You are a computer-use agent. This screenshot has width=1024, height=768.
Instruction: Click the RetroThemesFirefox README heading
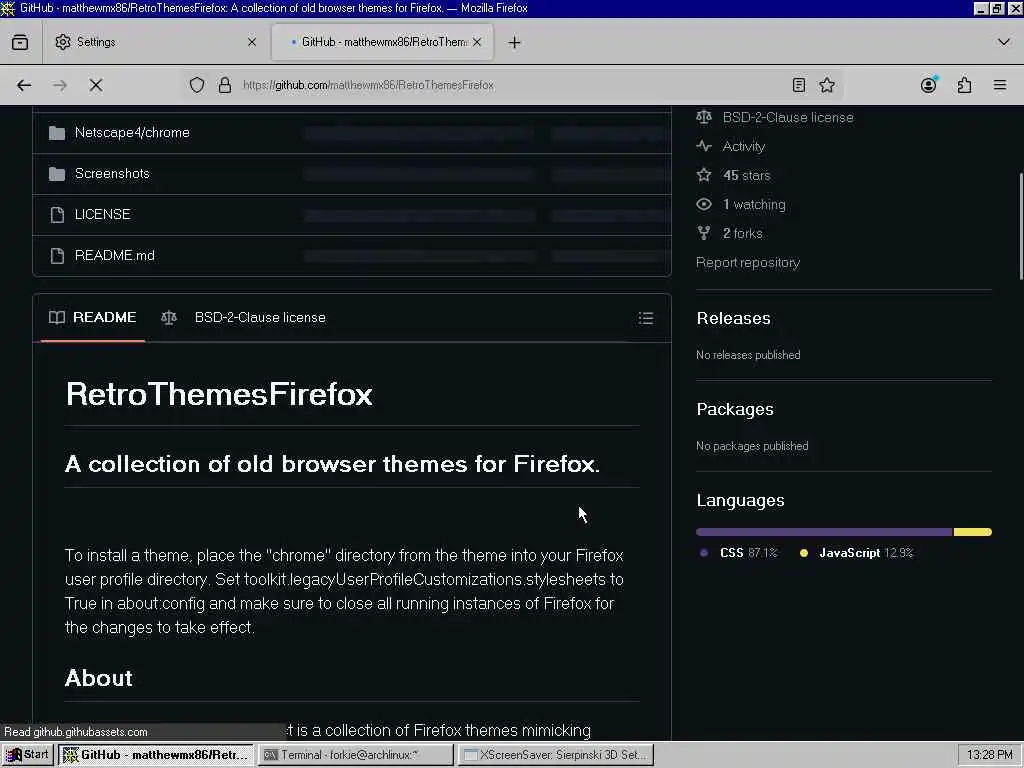(x=219, y=394)
